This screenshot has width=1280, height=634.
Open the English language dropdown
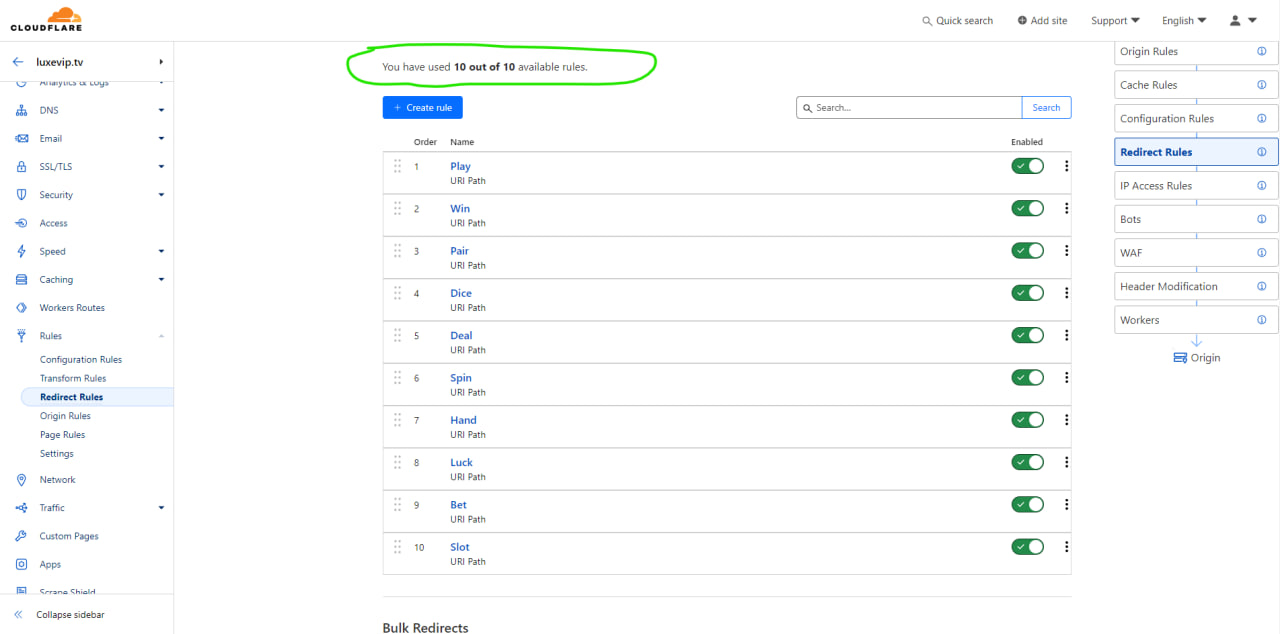pos(1184,21)
